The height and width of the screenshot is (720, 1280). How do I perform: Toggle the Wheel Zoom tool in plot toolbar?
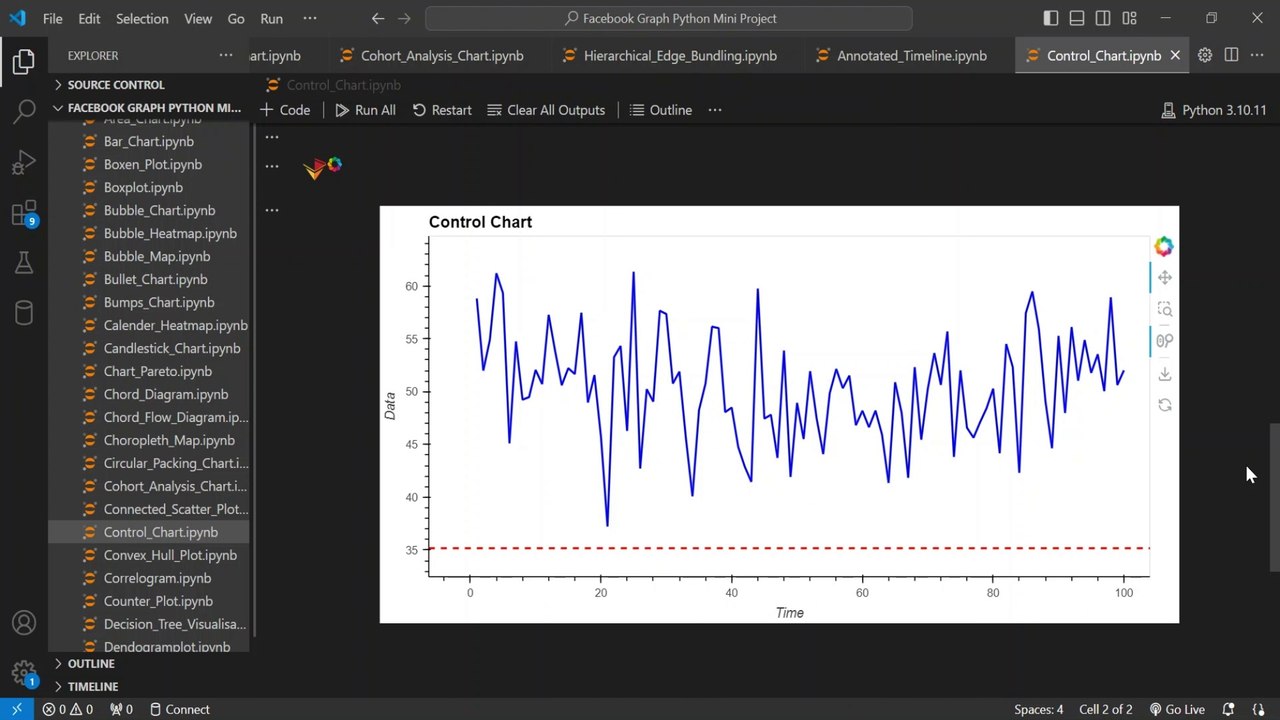1164,341
